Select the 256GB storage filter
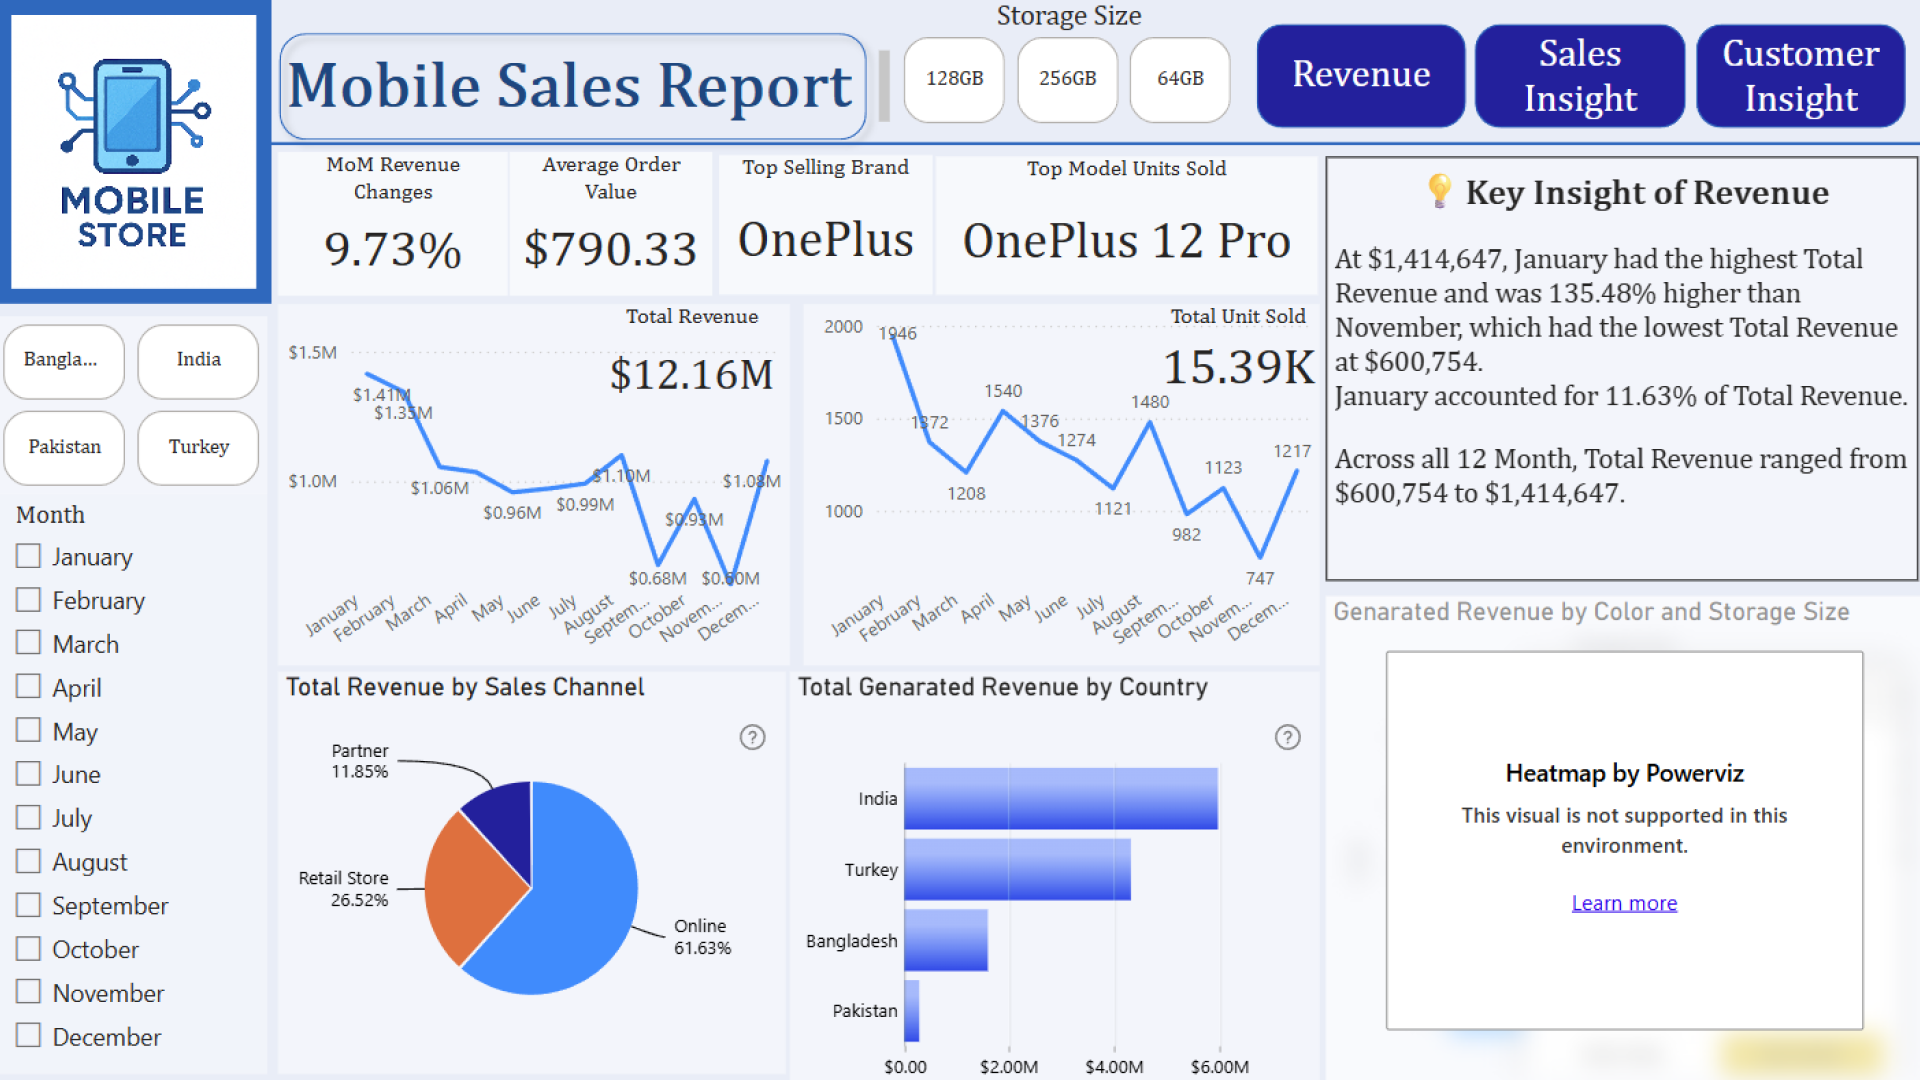Image resolution: width=1920 pixels, height=1080 pixels. pos(1067,79)
